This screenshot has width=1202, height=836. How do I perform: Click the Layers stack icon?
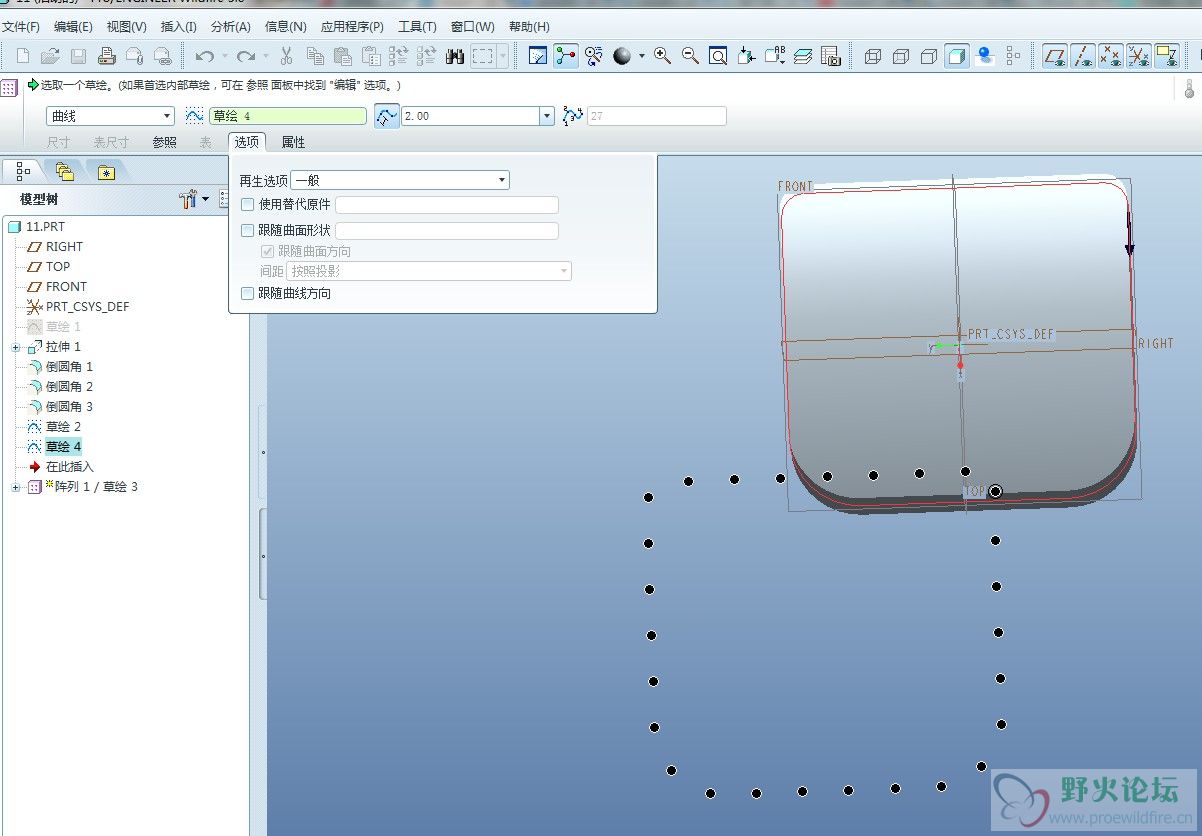click(x=802, y=57)
